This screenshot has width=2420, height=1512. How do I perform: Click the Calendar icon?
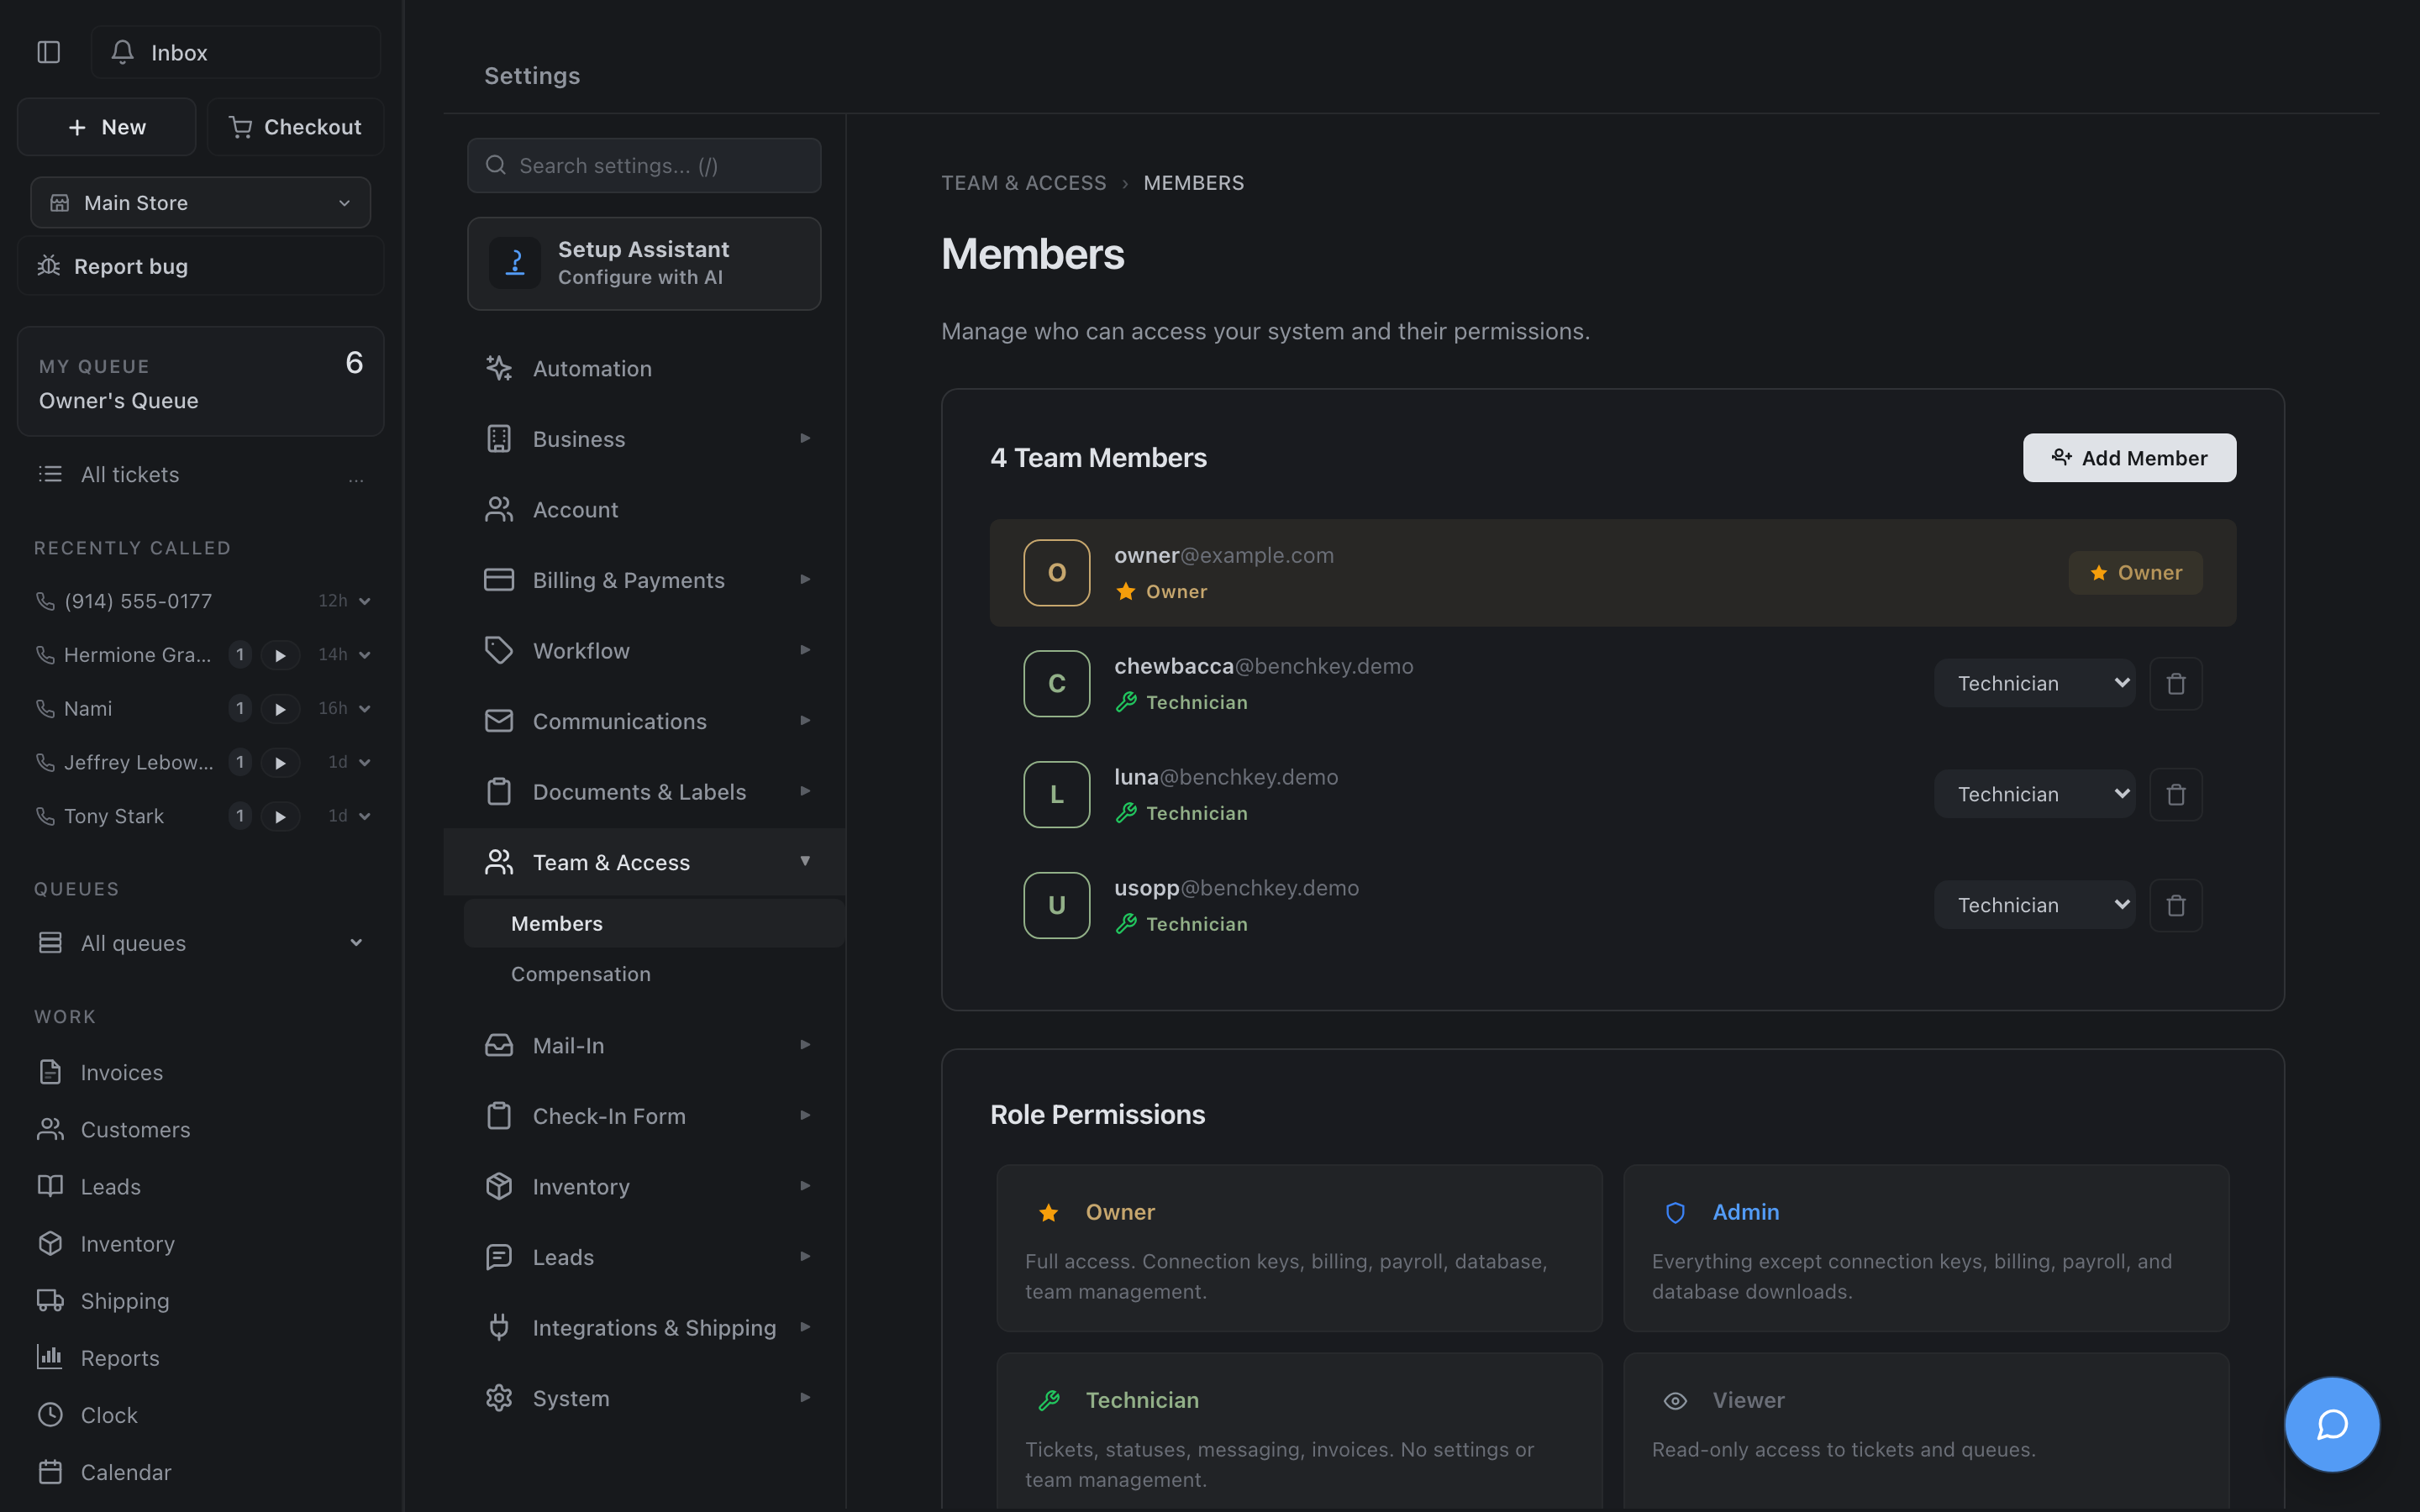pos(50,1471)
